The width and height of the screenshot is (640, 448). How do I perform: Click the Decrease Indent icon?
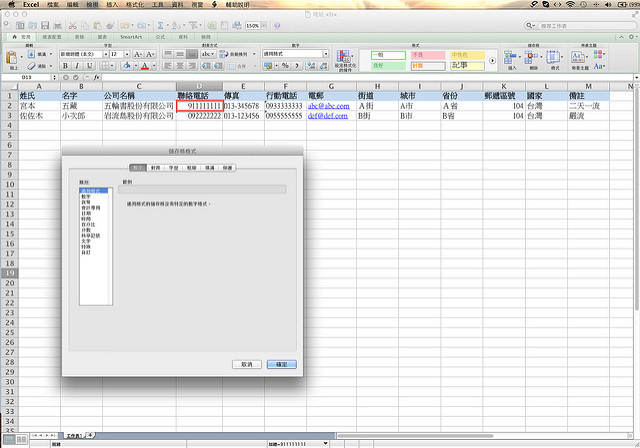point(206,66)
